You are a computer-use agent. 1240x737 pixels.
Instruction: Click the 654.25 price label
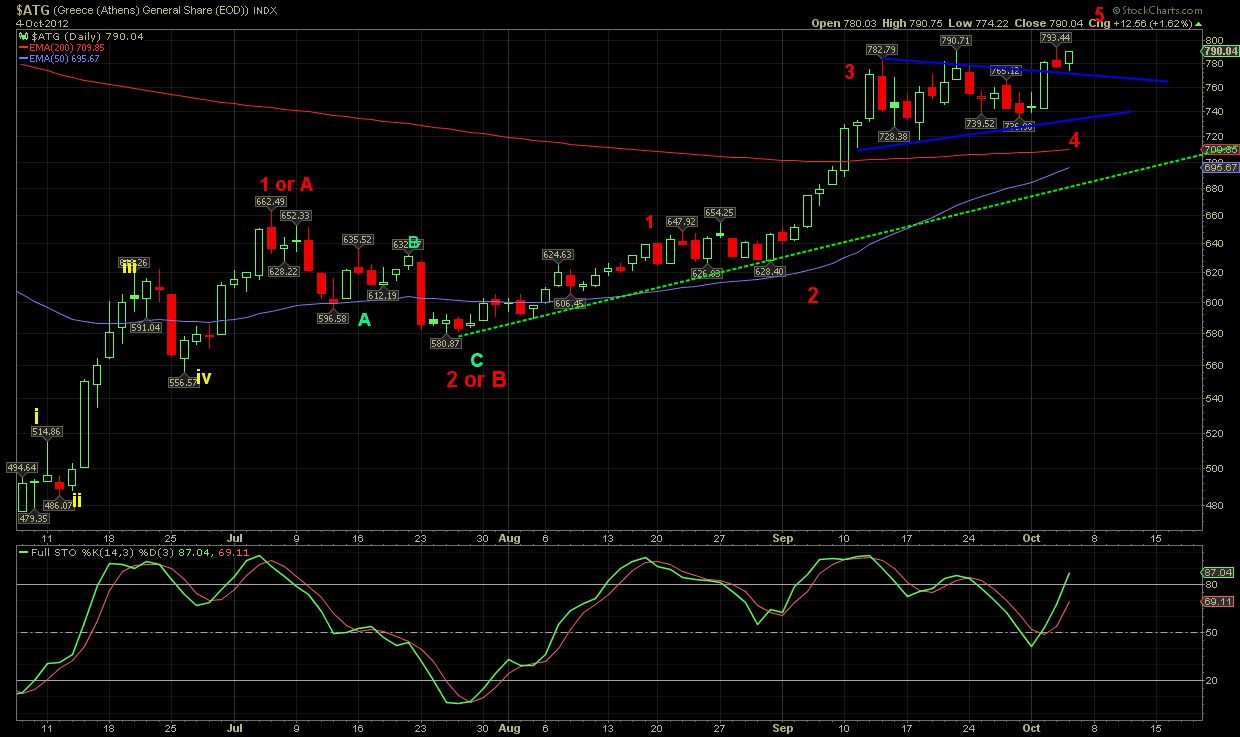[720, 212]
